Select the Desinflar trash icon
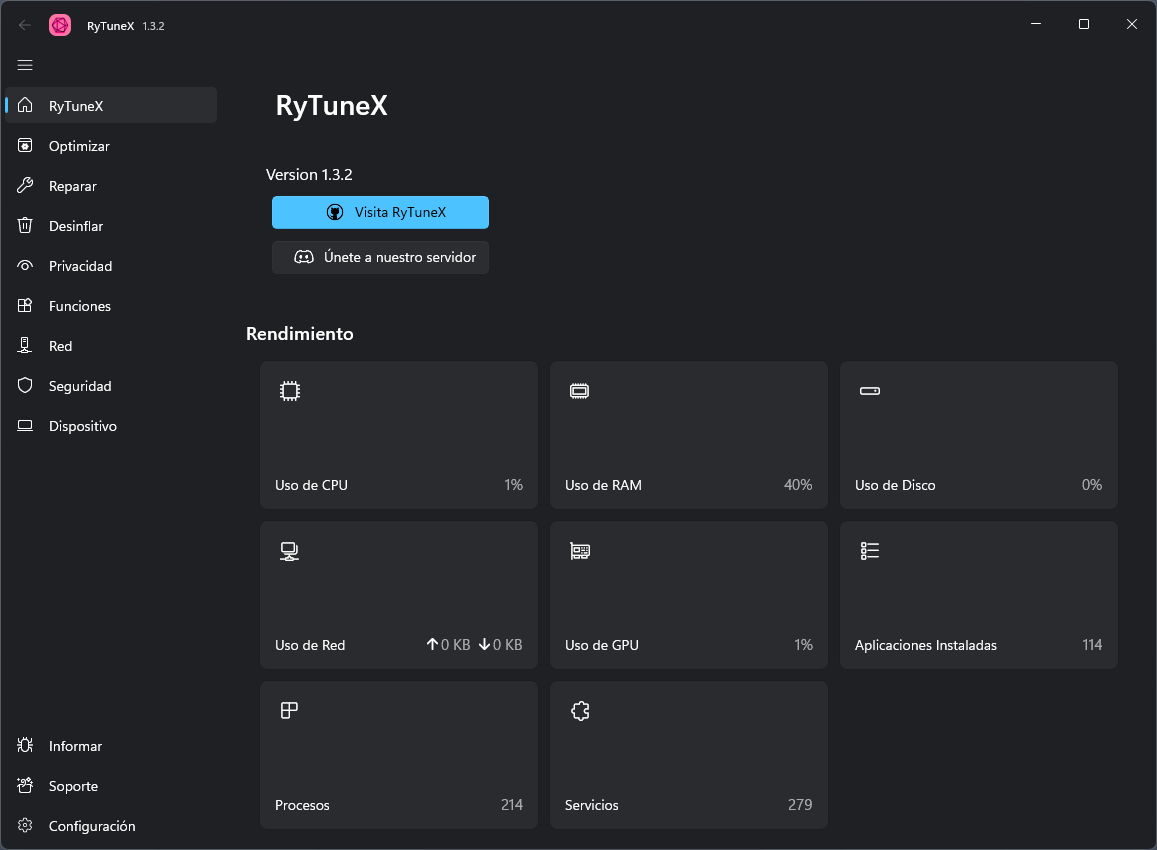The height and width of the screenshot is (850, 1157). (26, 226)
